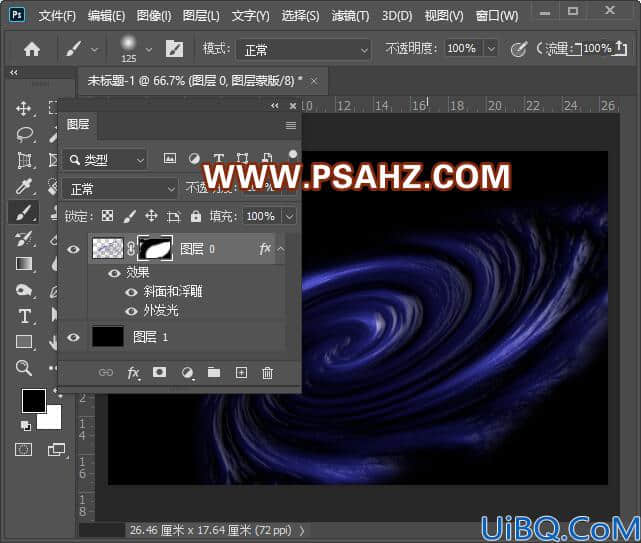Open the 文件(F) menu

(x=57, y=16)
